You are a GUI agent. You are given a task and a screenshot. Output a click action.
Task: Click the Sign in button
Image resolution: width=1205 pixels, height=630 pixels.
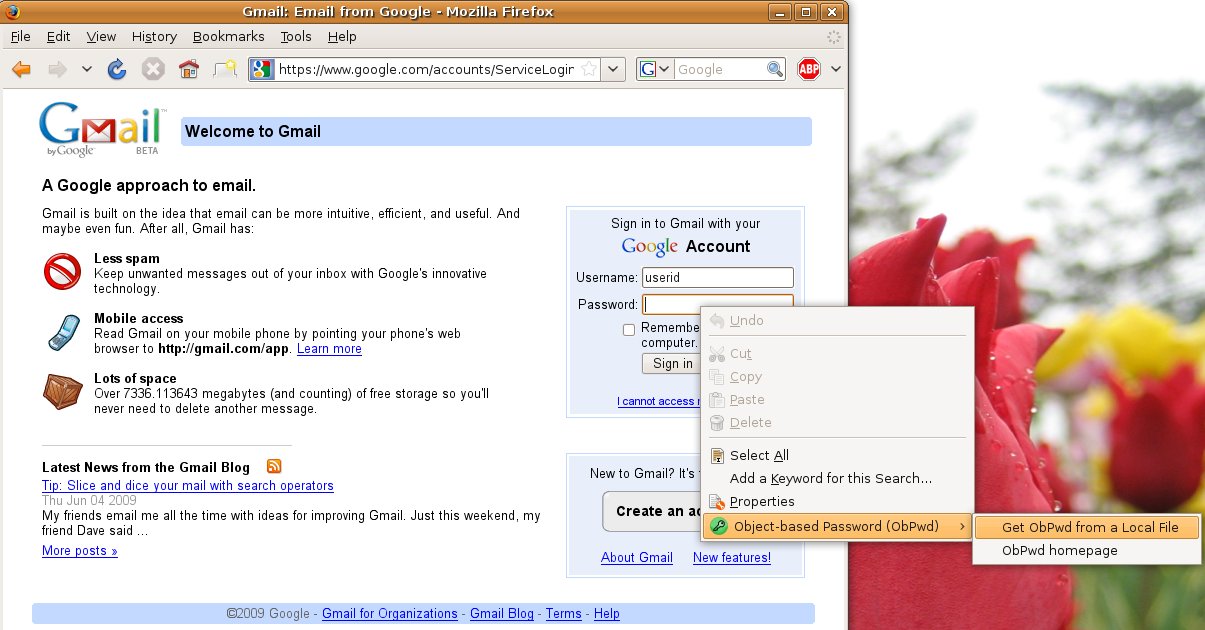pos(672,363)
